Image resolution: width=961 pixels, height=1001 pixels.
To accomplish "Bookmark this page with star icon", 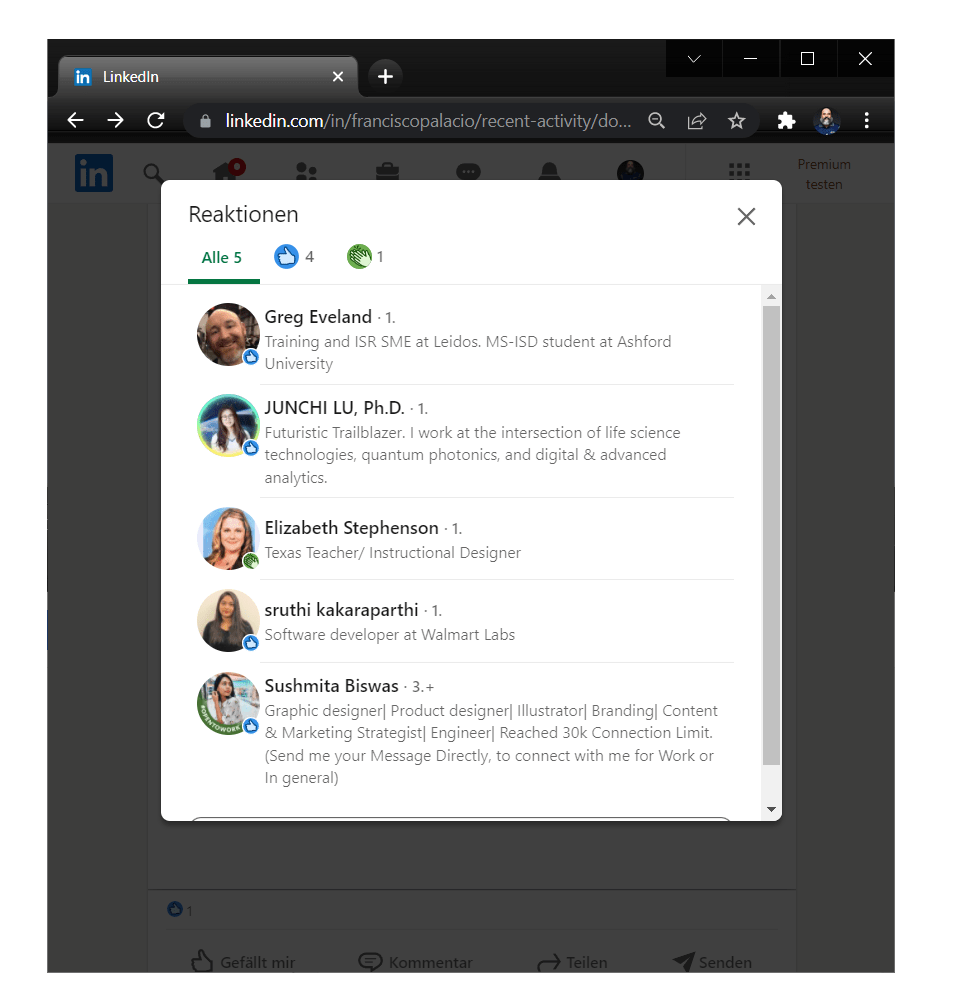I will [x=737, y=121].
